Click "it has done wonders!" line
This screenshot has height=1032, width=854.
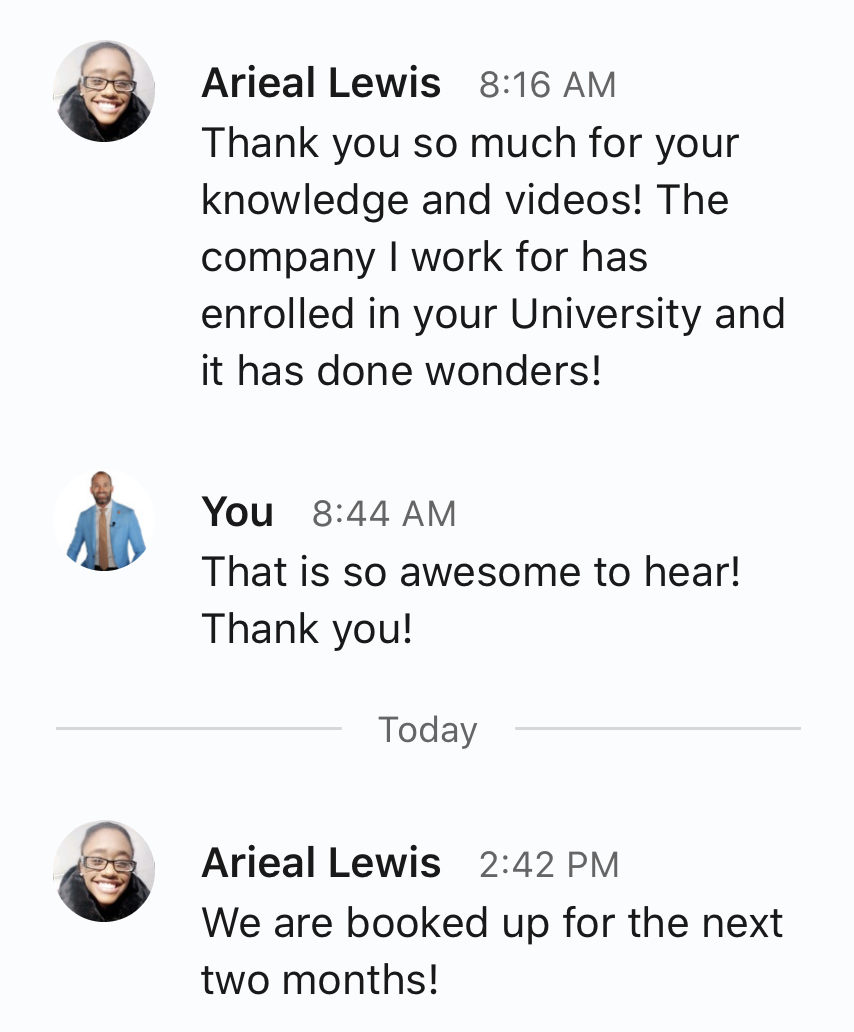(402, 372)
